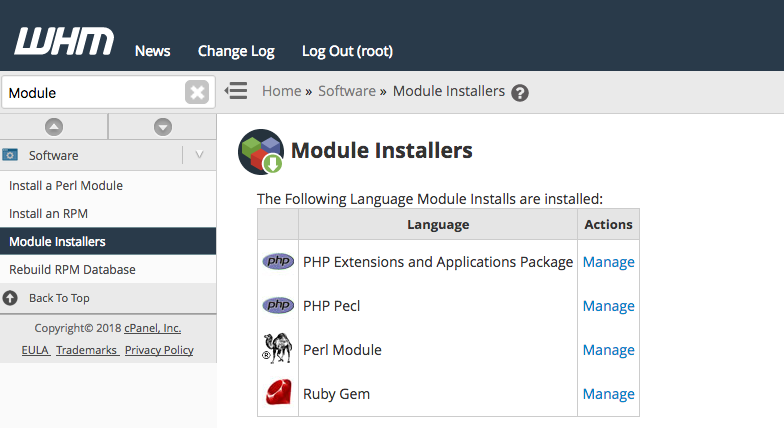The image size is (784, 428).
Task: Open the News menu item
Action: 152,51
